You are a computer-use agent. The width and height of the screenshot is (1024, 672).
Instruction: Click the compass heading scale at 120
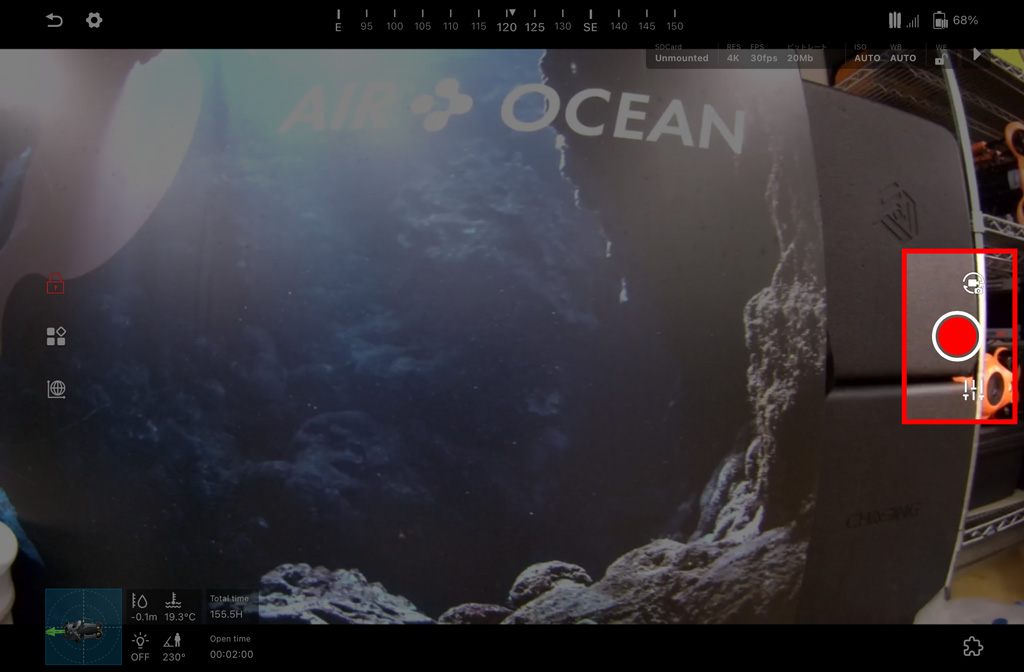click(x=508, y=22)
